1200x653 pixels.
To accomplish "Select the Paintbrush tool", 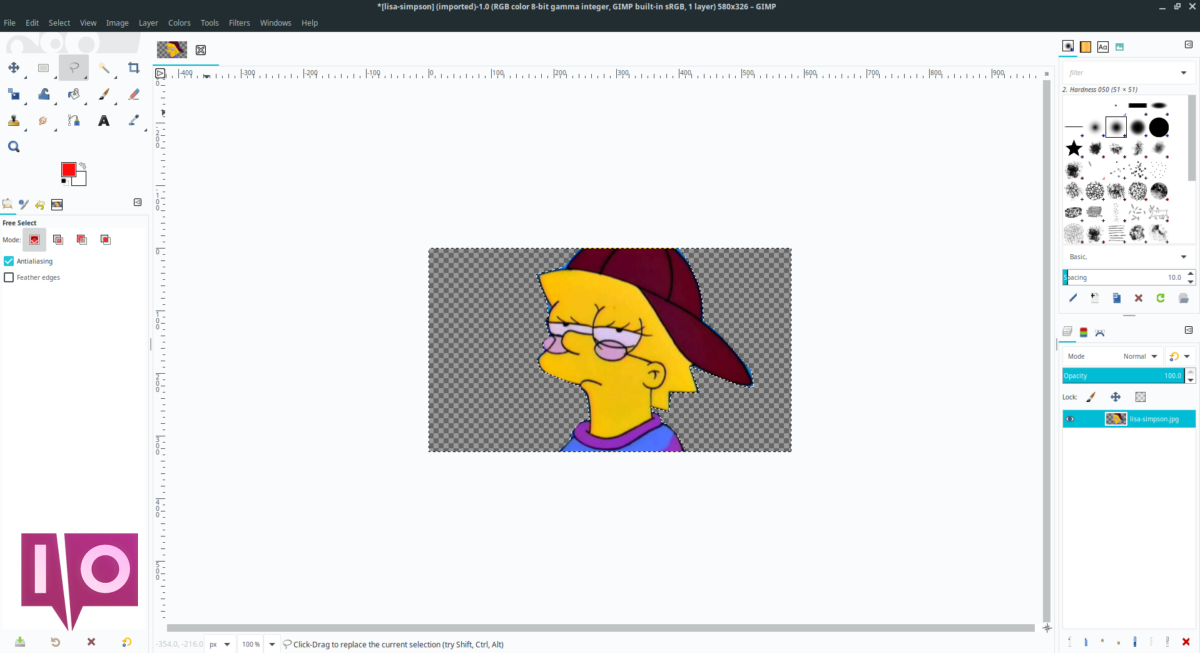I will 103,94.
